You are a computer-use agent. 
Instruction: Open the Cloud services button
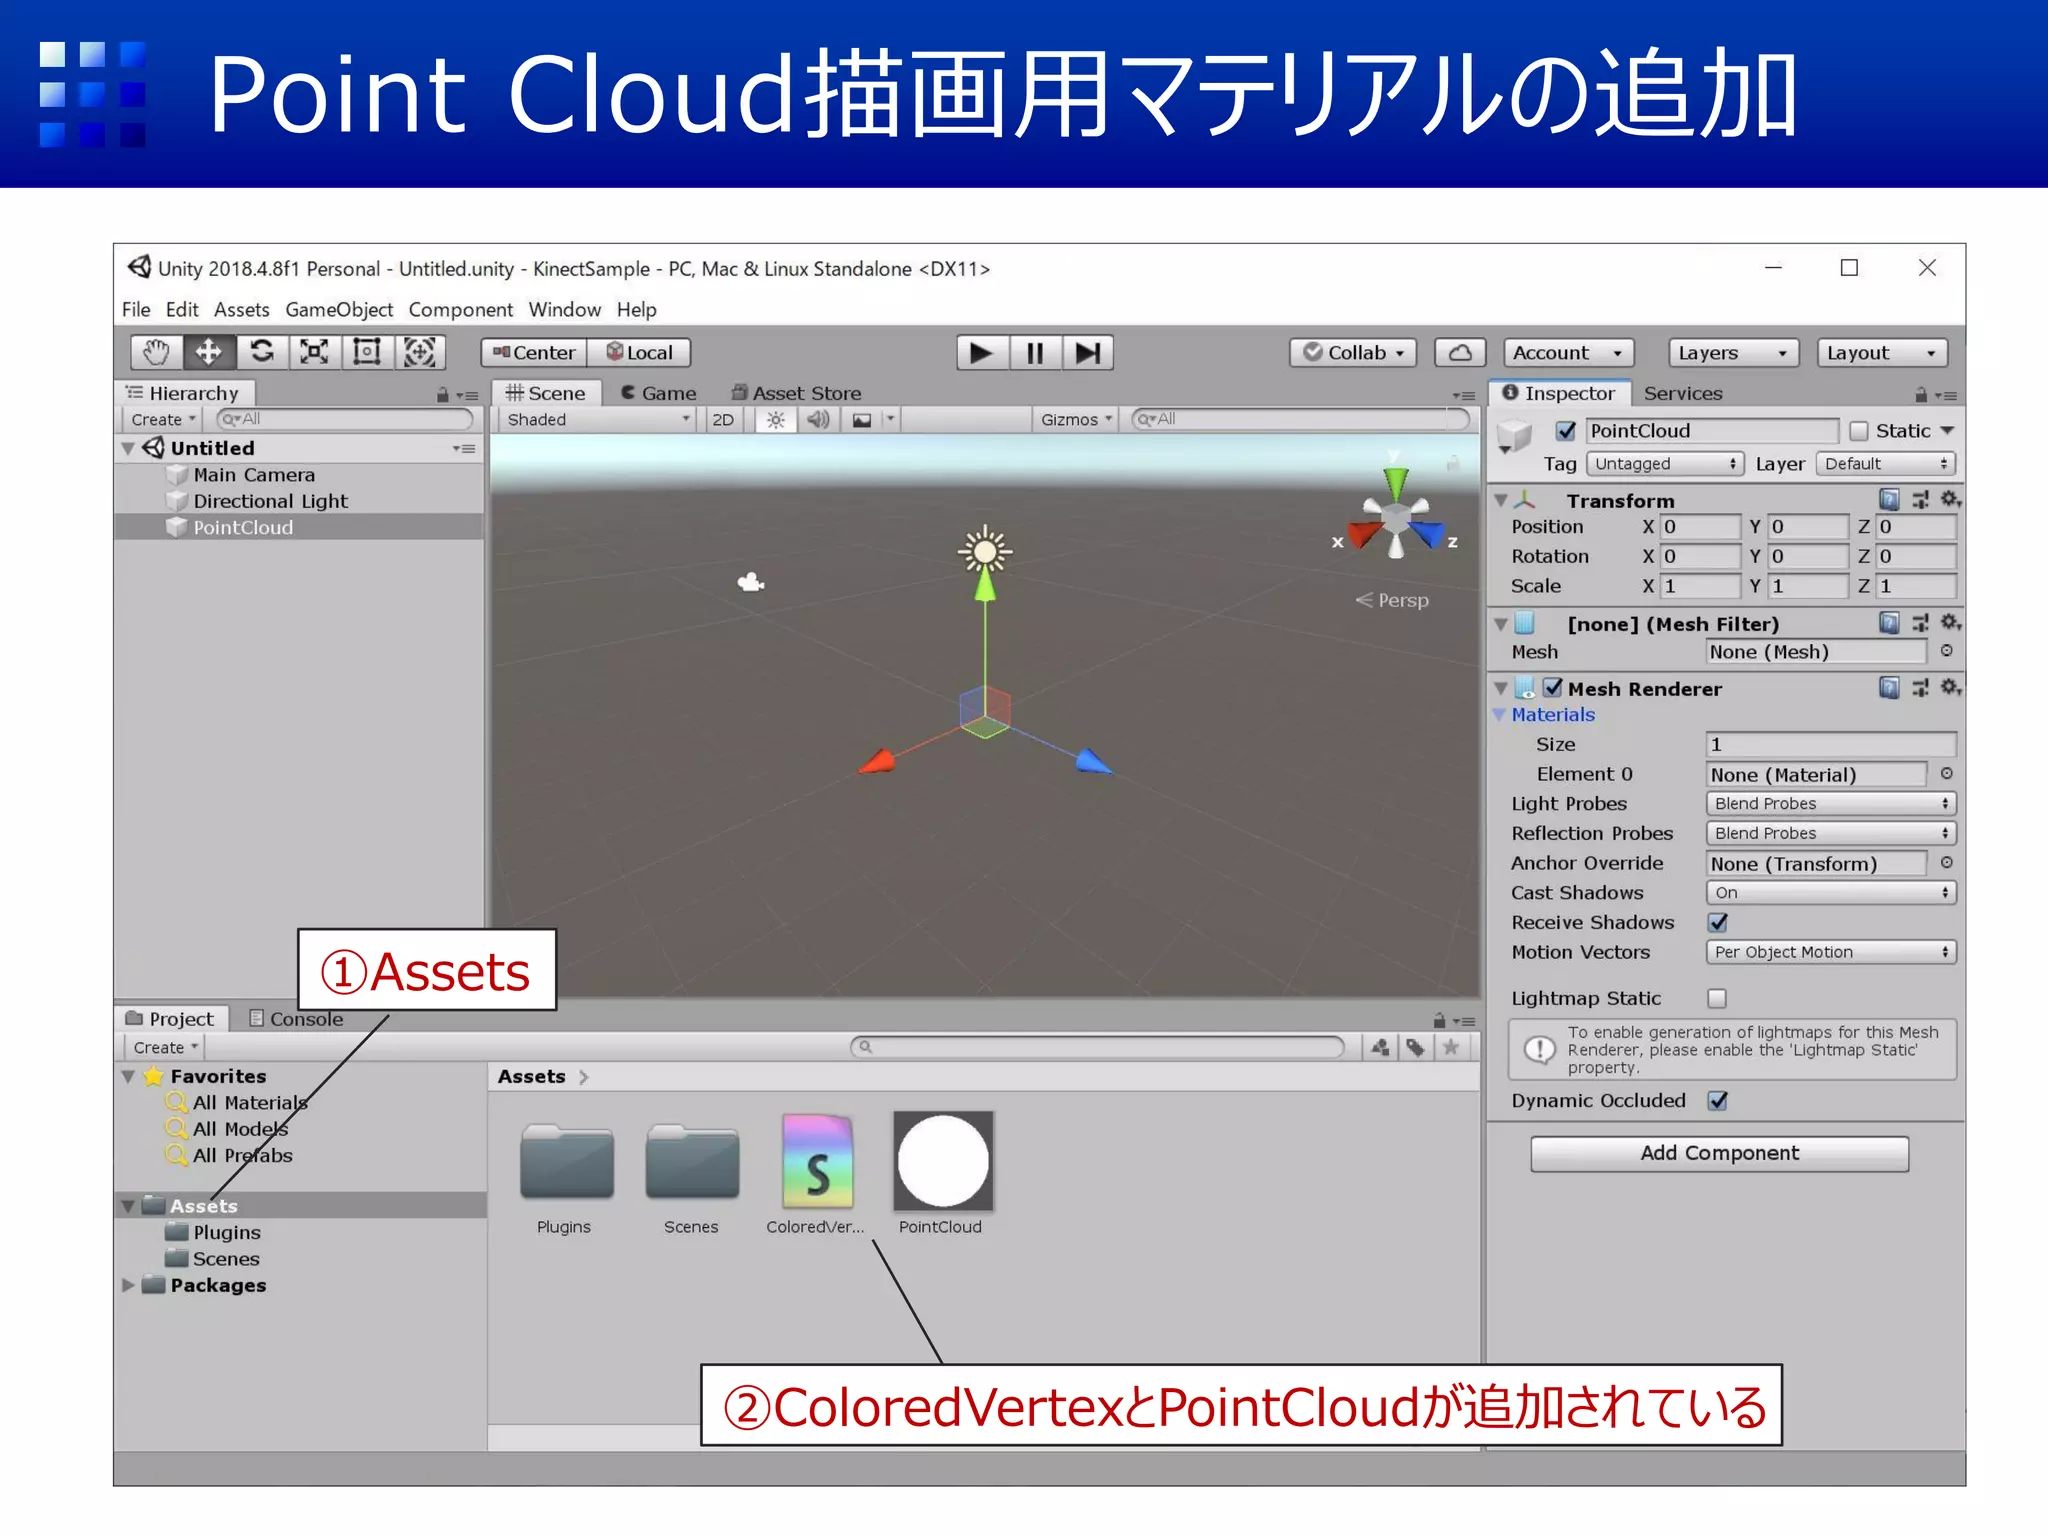coord(1460,352)
